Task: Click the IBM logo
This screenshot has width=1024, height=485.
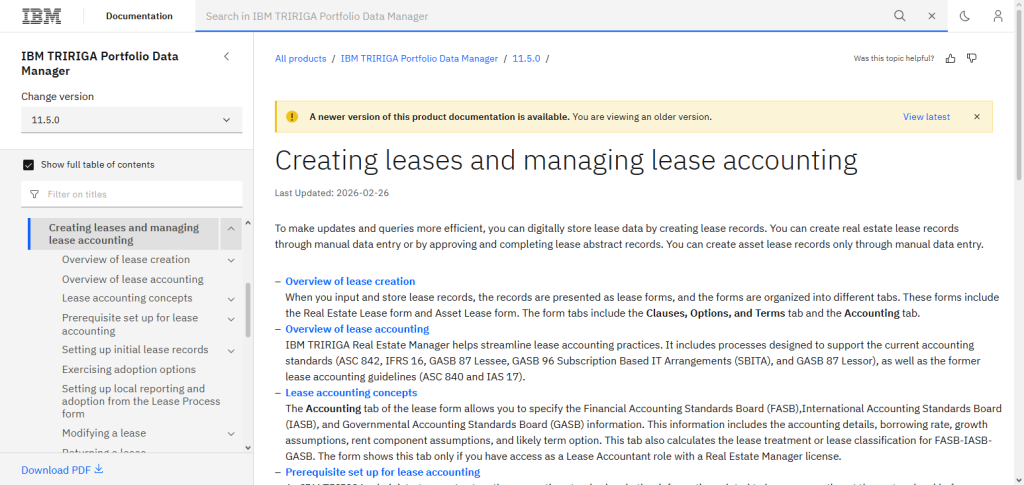Action: tap(42, 16)
